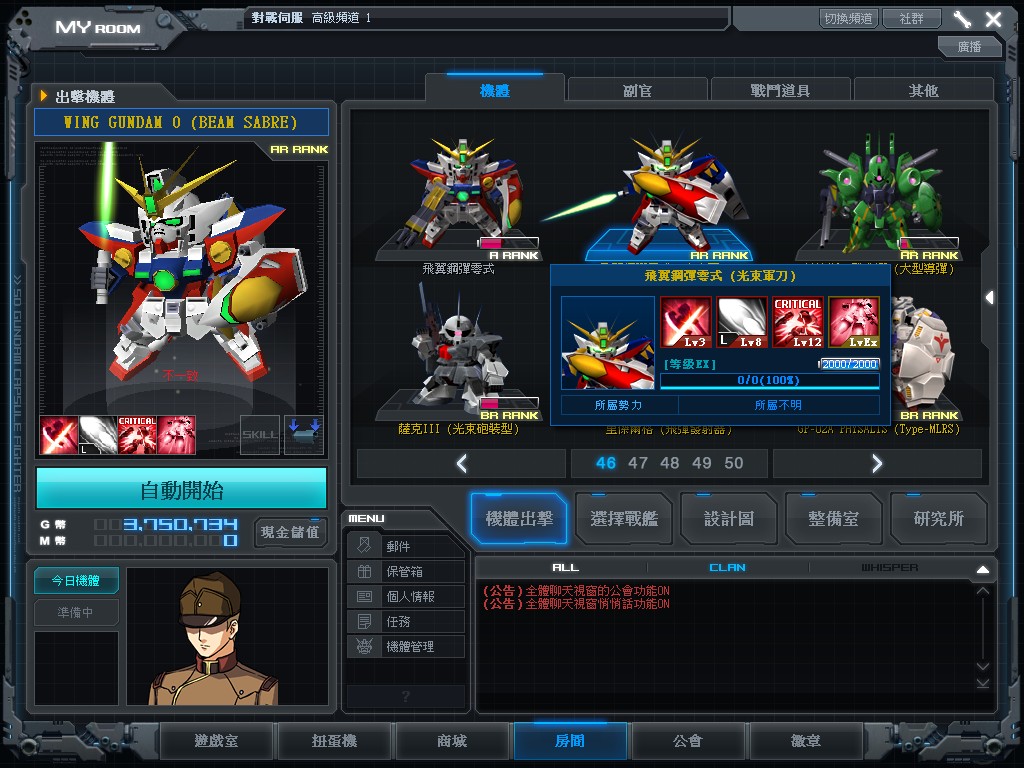Jump to unit page 47
The image size is (1024, 768).
[638, 463]
